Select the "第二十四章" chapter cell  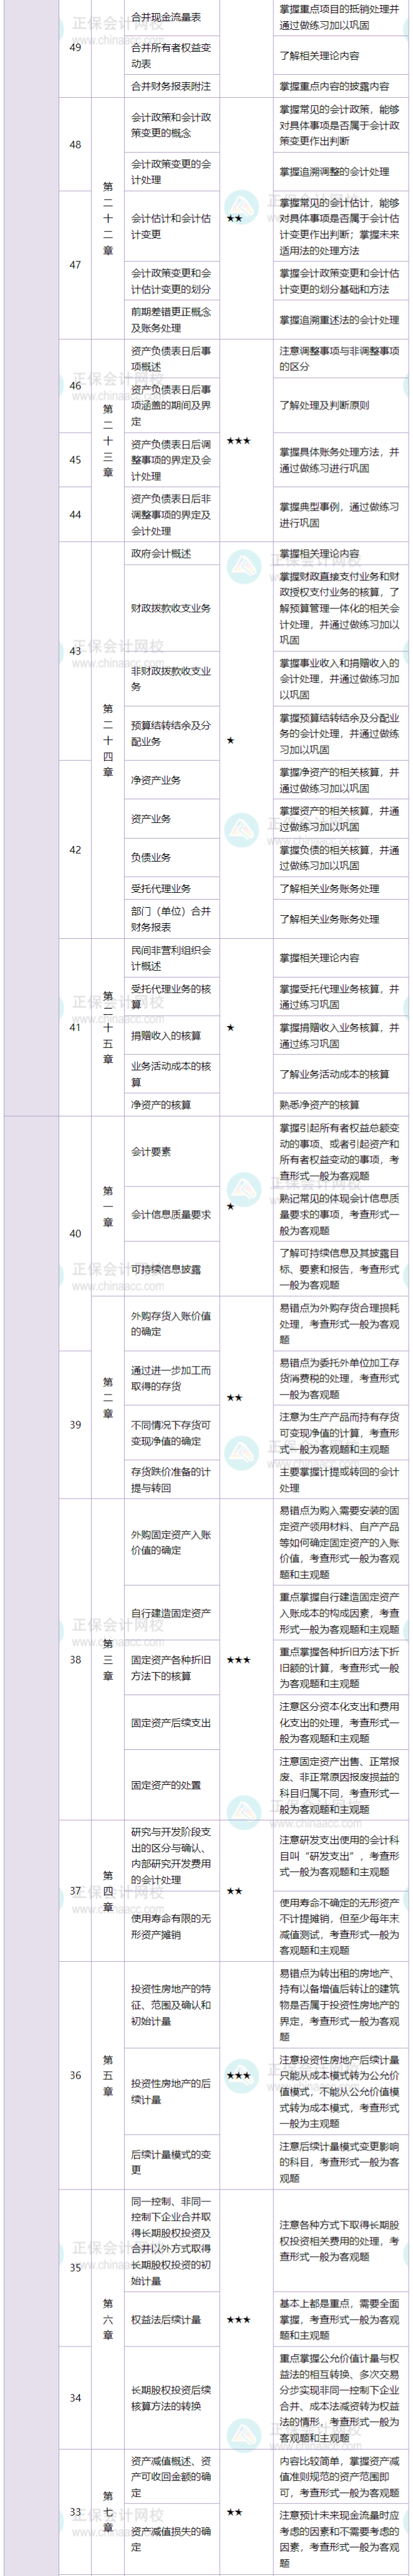108,740
